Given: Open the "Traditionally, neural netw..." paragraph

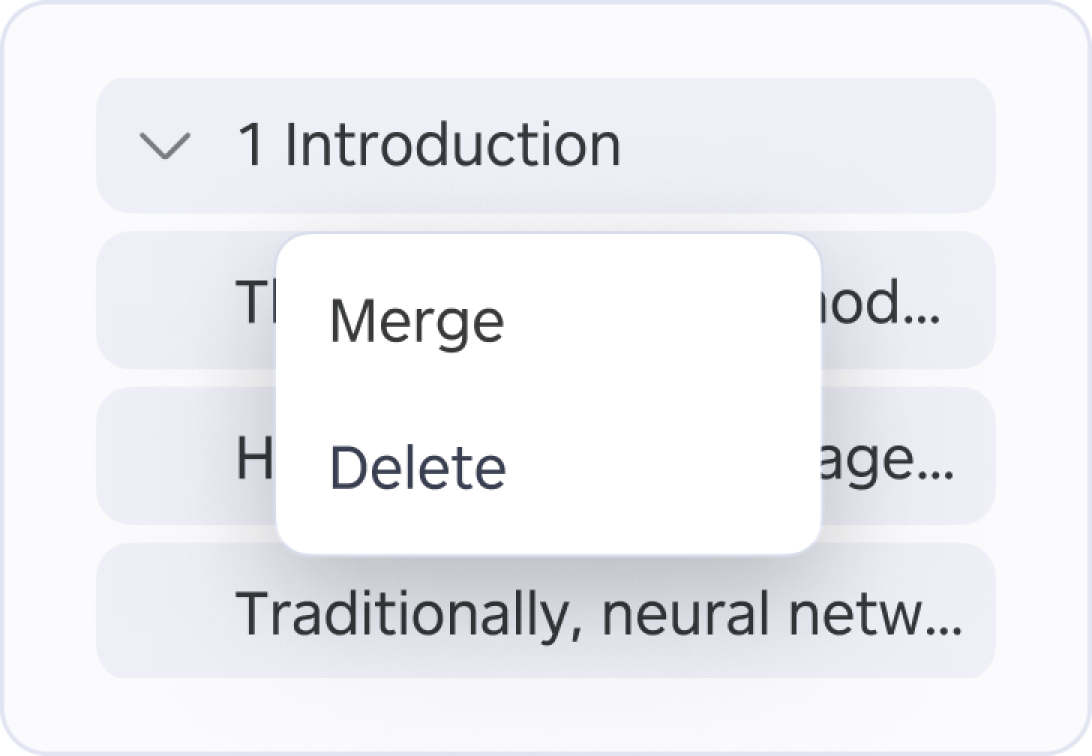Looking at the screenshot, I should pyautogui.click(x=597, y=612).
